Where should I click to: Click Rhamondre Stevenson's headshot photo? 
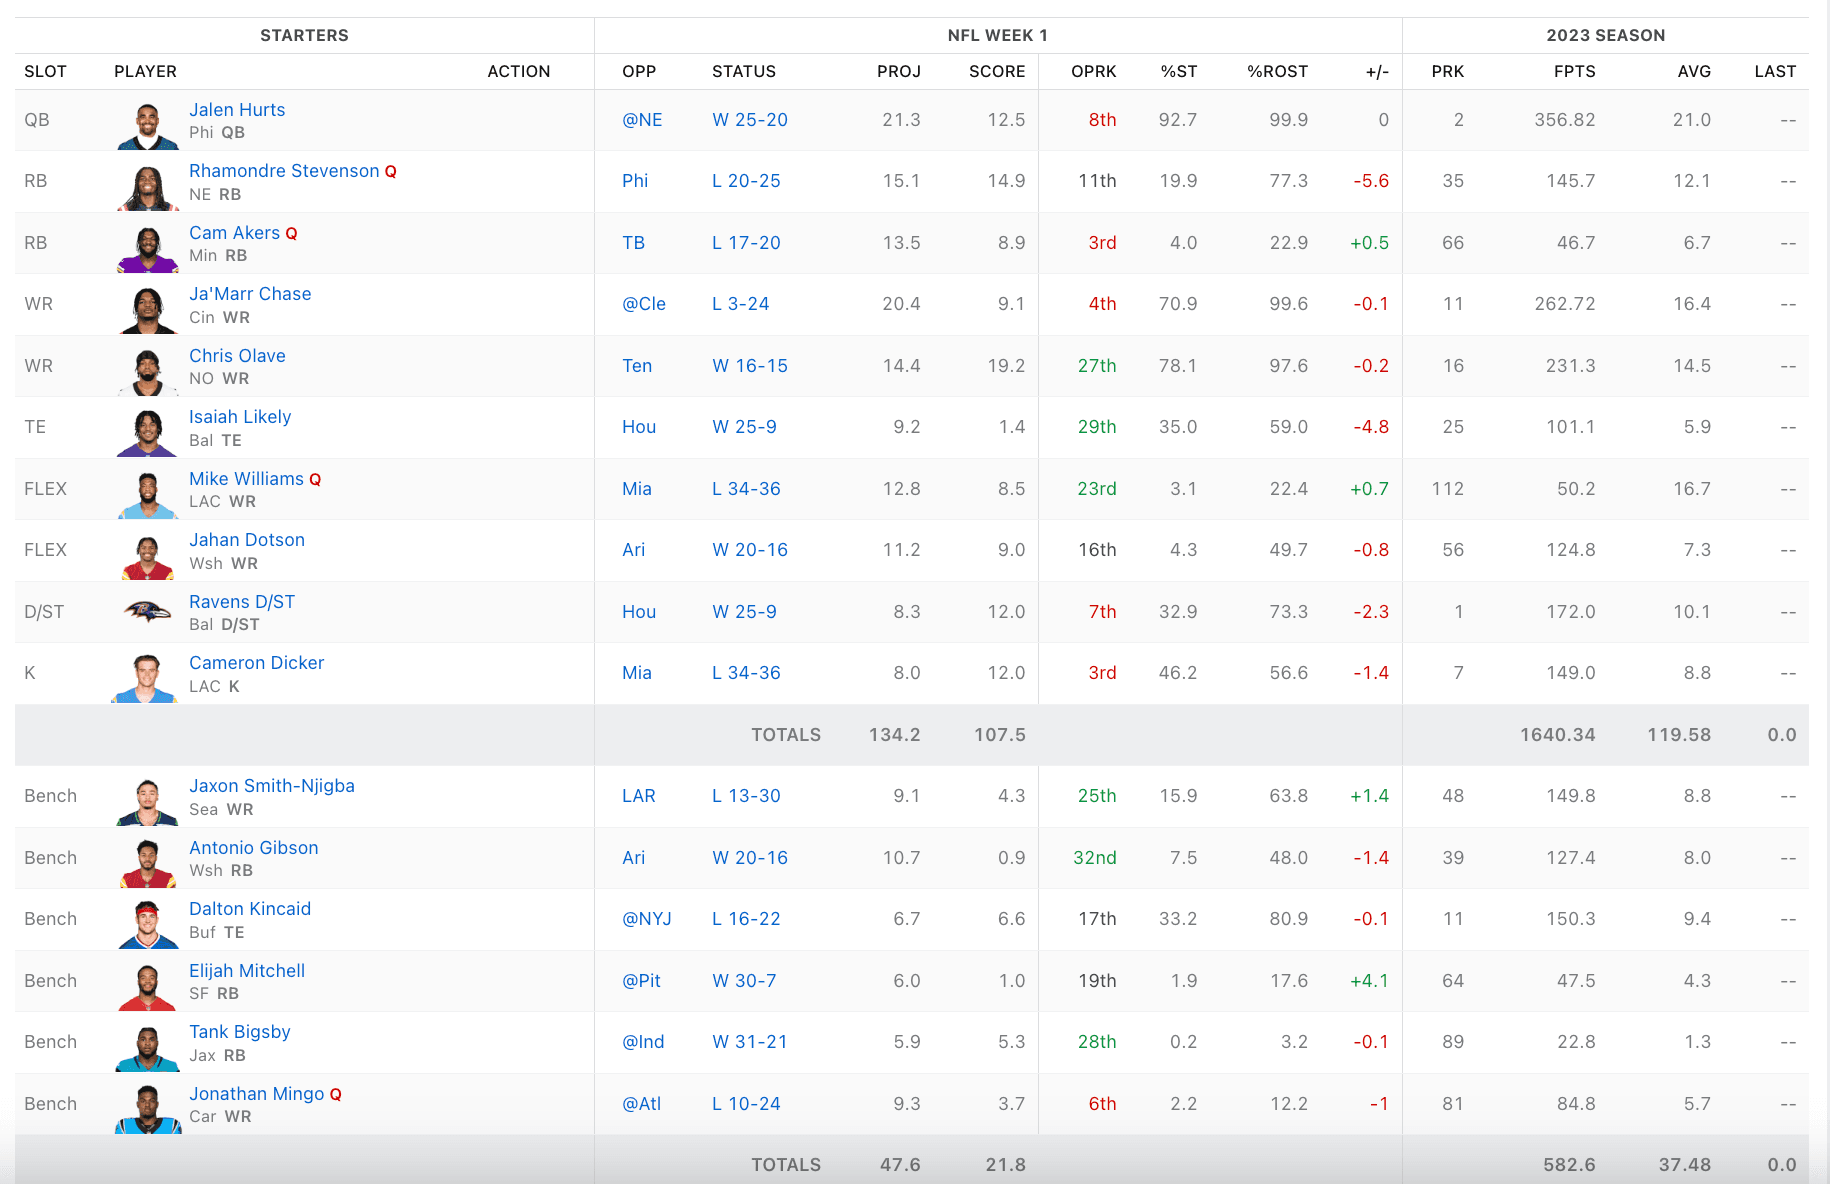148,187
